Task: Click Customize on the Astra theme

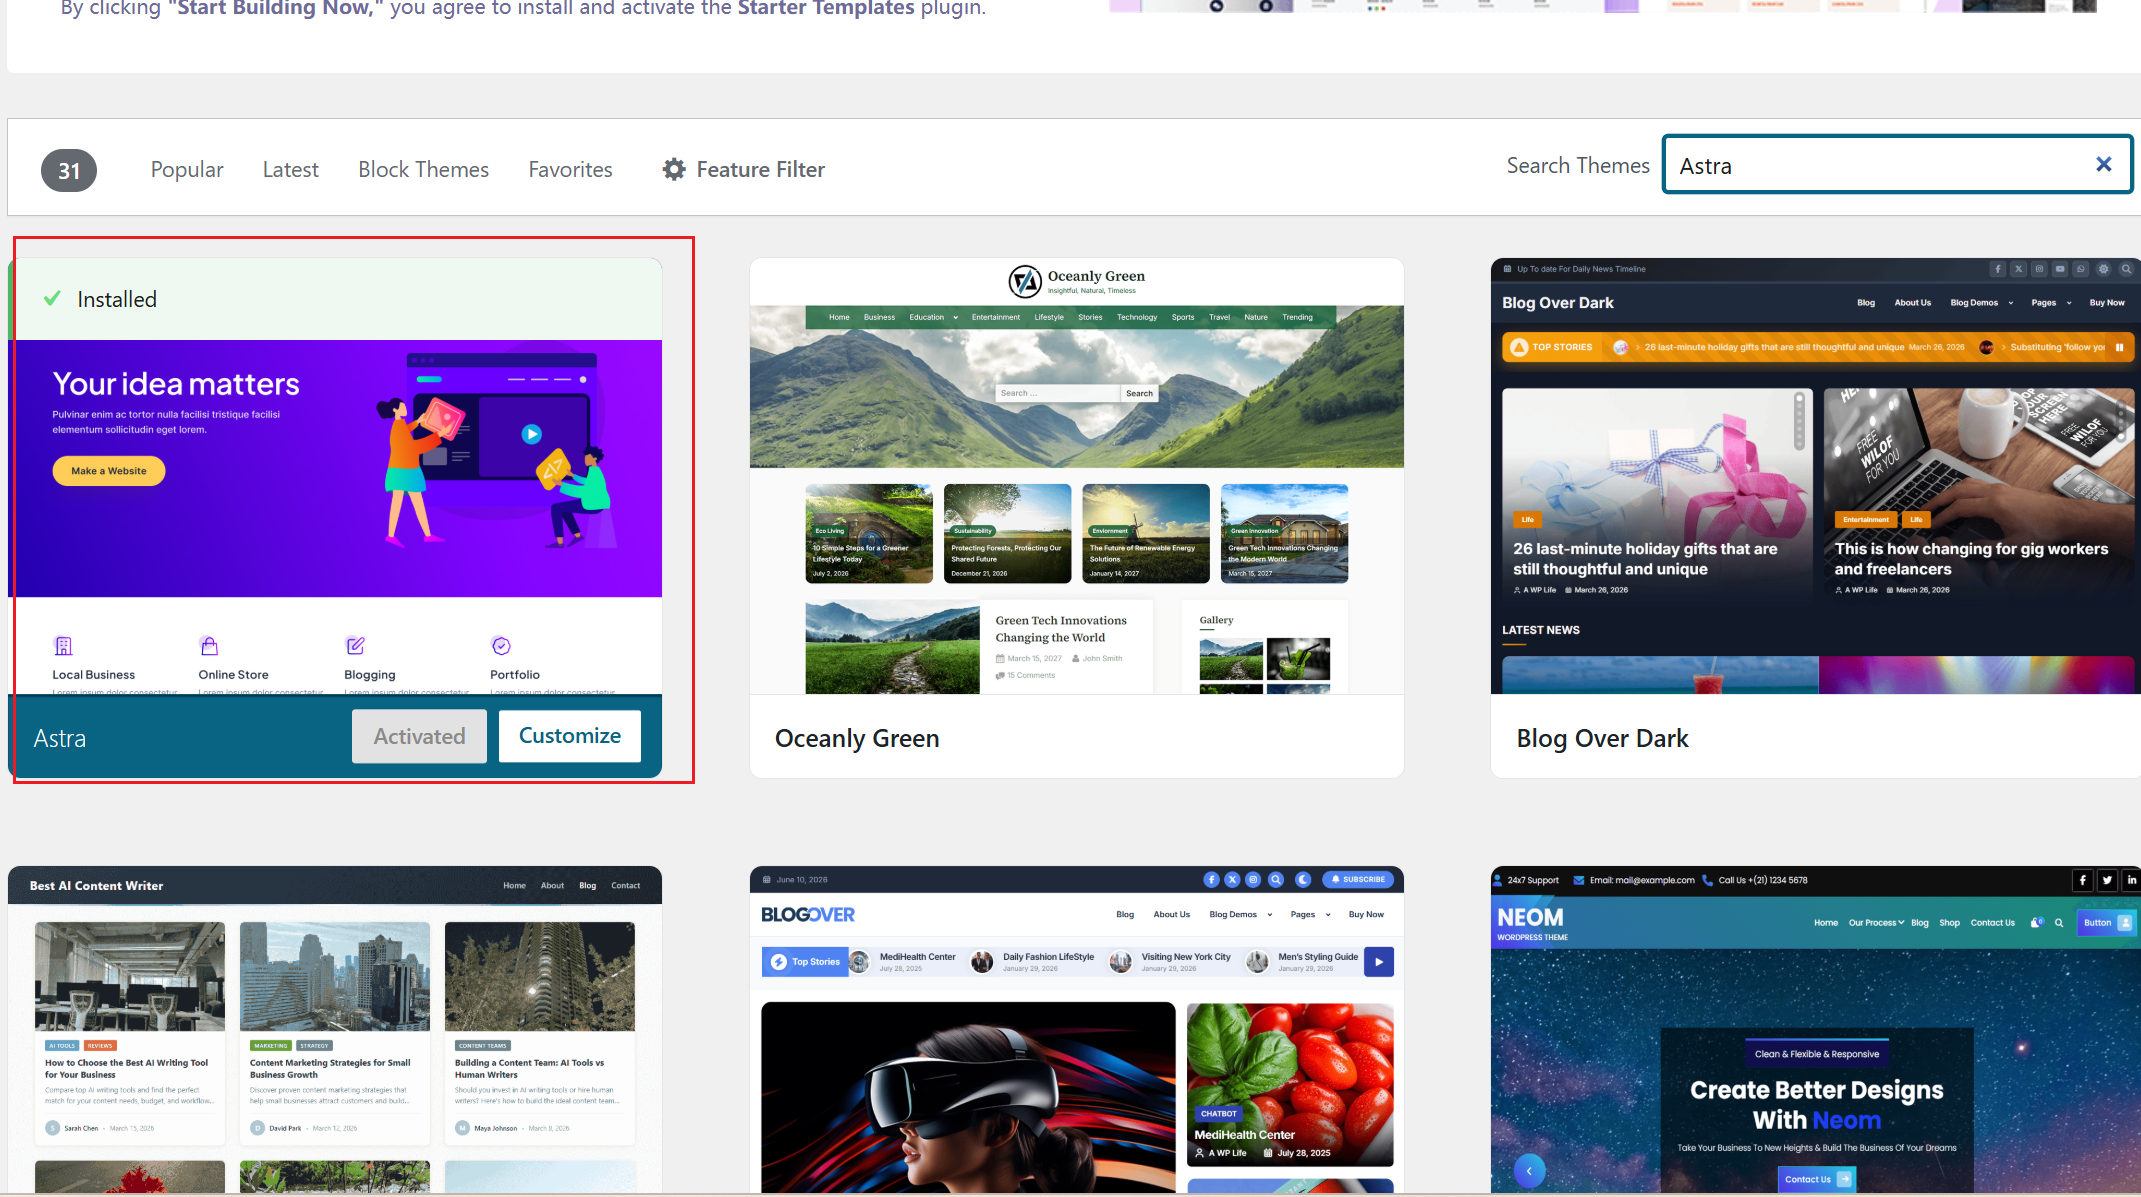Action: pyautogui.click(x=570, y=736)
